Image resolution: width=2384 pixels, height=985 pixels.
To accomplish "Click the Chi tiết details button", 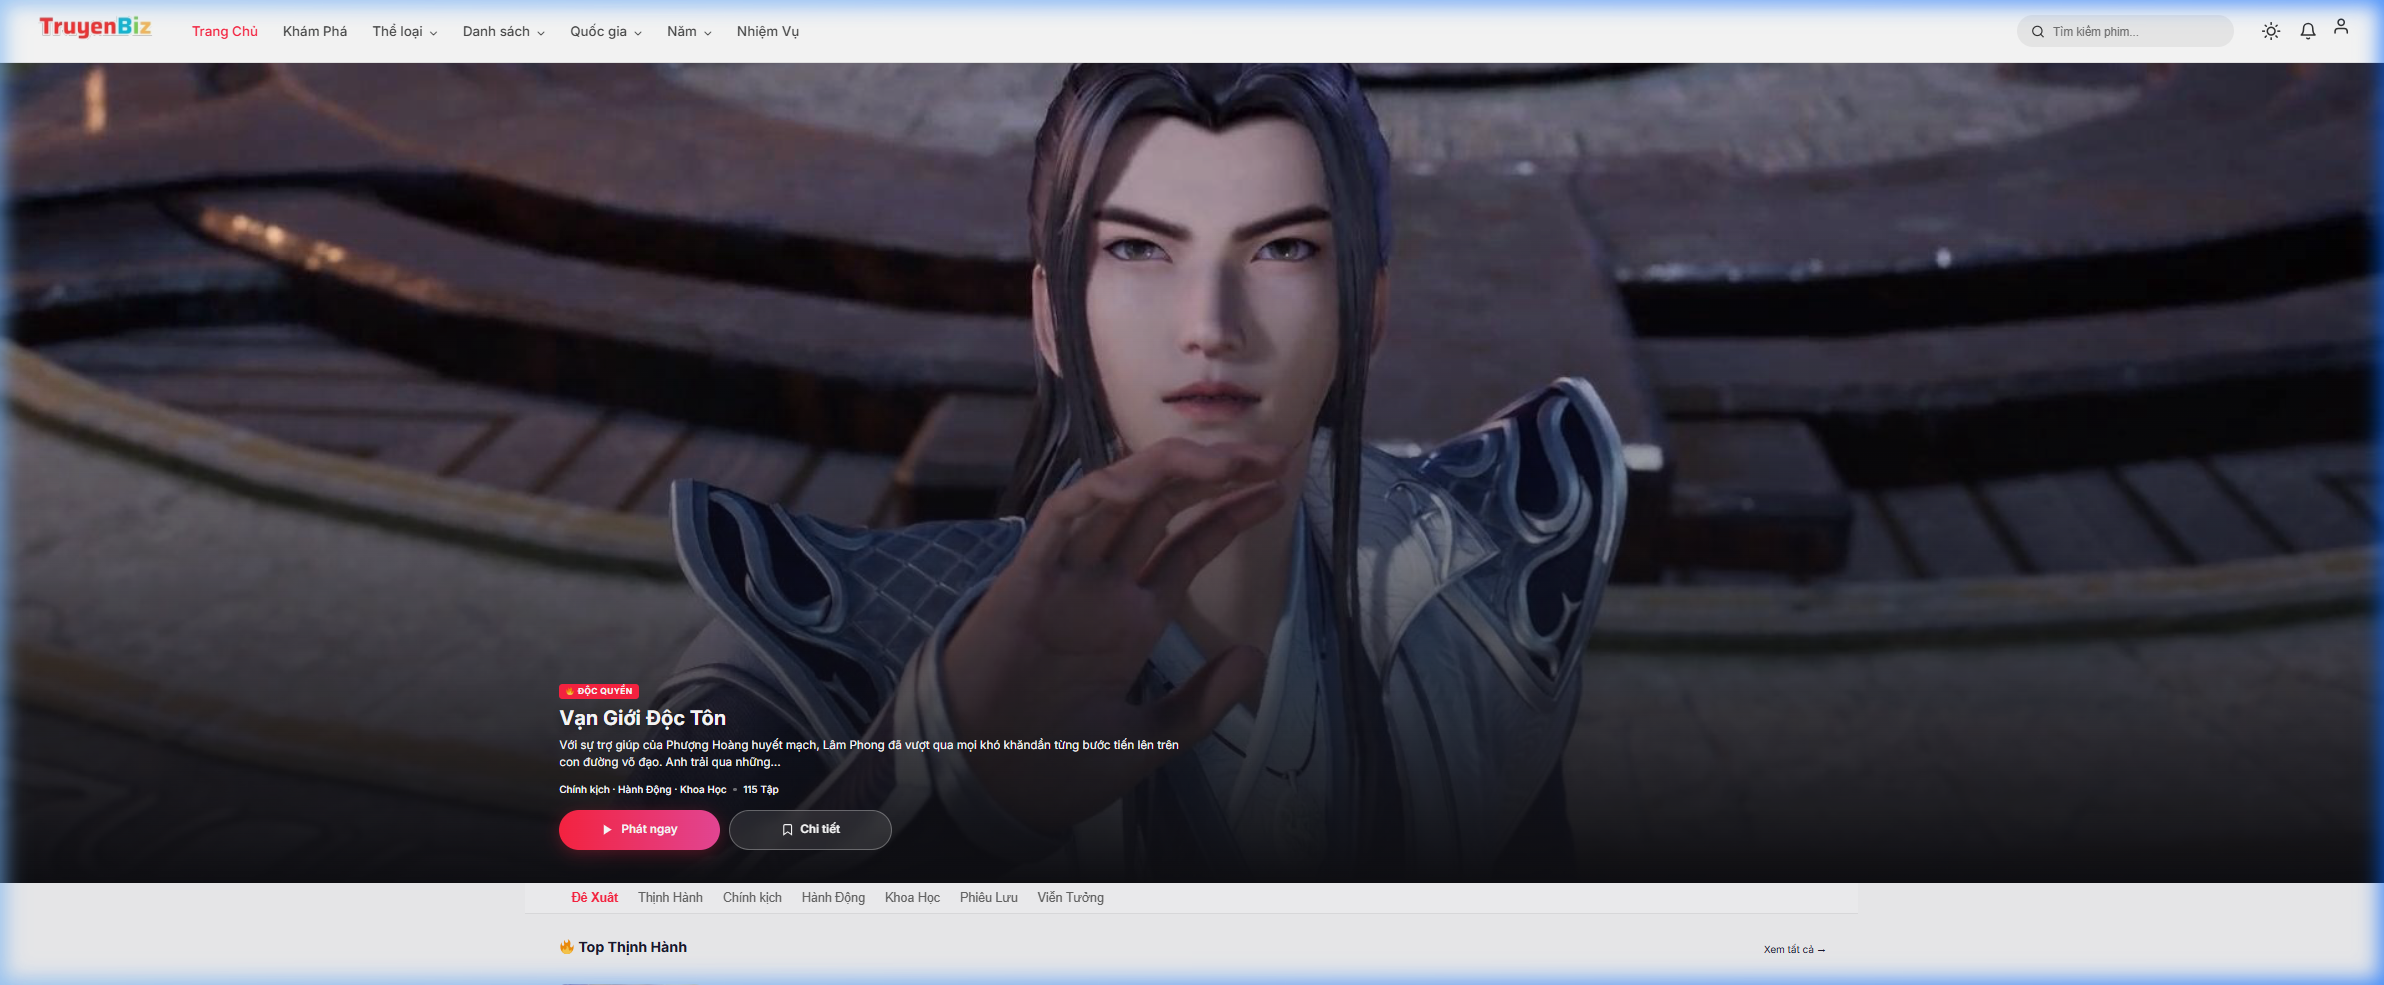I will pyautogui.click(x=810, y=830).
